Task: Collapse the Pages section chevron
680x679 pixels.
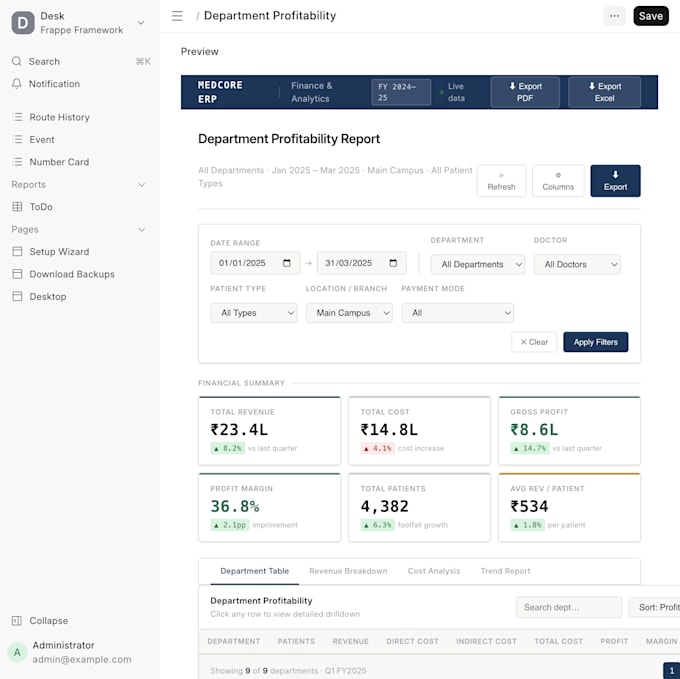Action: (x=141, y=229)
